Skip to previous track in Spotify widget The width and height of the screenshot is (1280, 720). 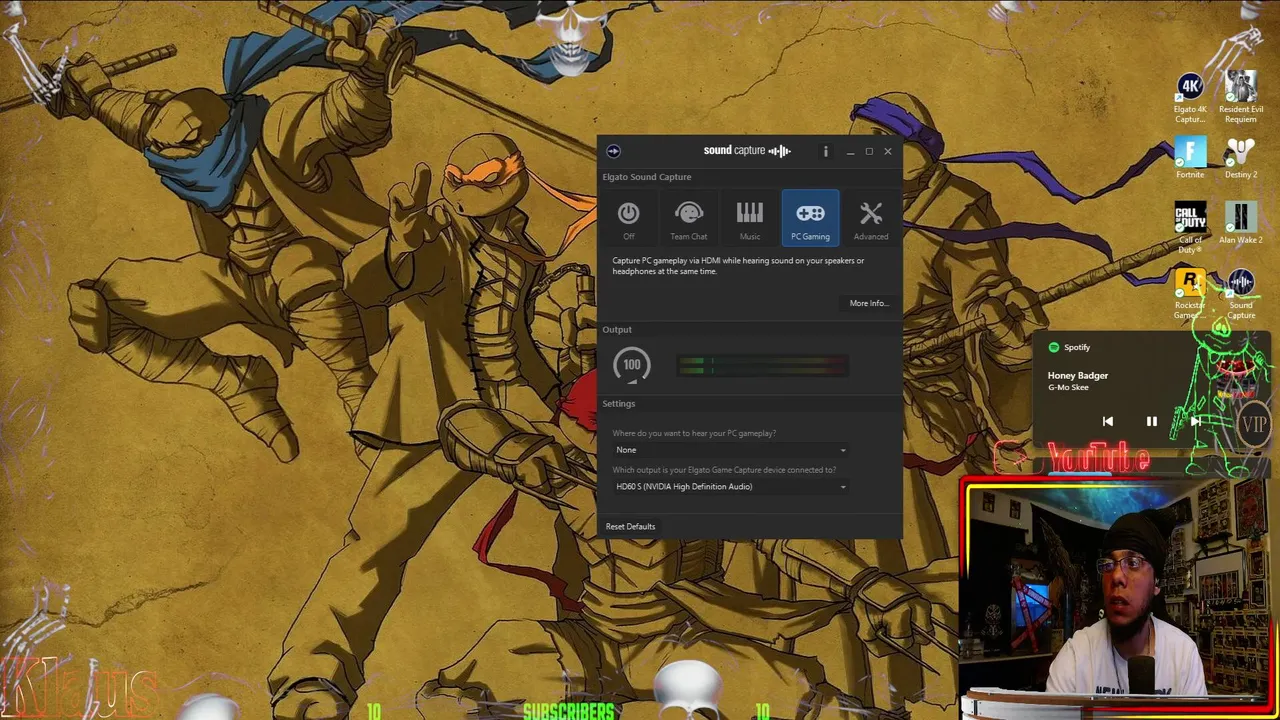[1108, 422]
